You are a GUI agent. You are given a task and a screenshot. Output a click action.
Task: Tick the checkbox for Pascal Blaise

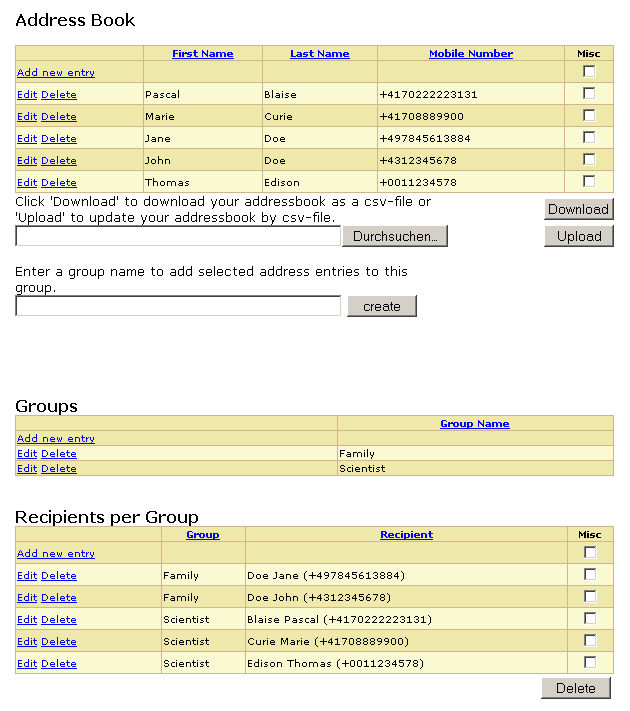pos(589,93)
